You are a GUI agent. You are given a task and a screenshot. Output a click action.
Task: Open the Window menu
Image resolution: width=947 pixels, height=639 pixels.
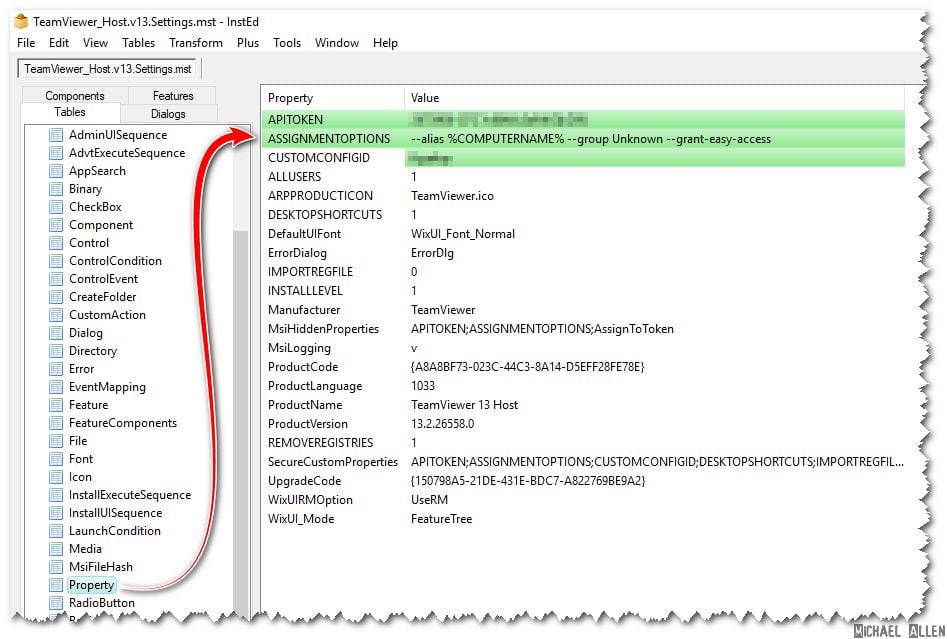[x=337, y=43]
